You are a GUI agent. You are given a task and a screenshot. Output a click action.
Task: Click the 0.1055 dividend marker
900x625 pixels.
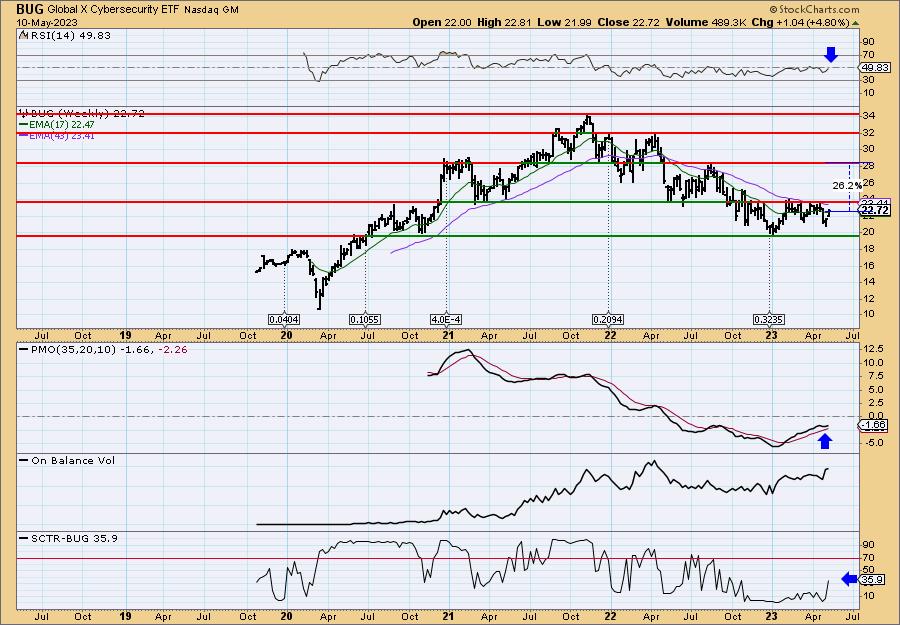tap(365, 319)
